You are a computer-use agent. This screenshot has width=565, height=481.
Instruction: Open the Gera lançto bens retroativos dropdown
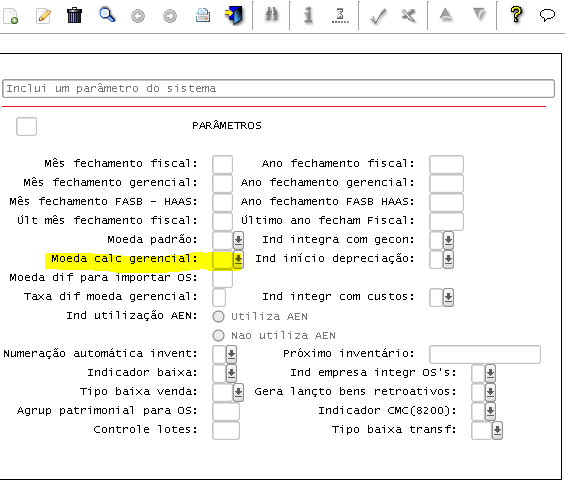pos(490,392)
